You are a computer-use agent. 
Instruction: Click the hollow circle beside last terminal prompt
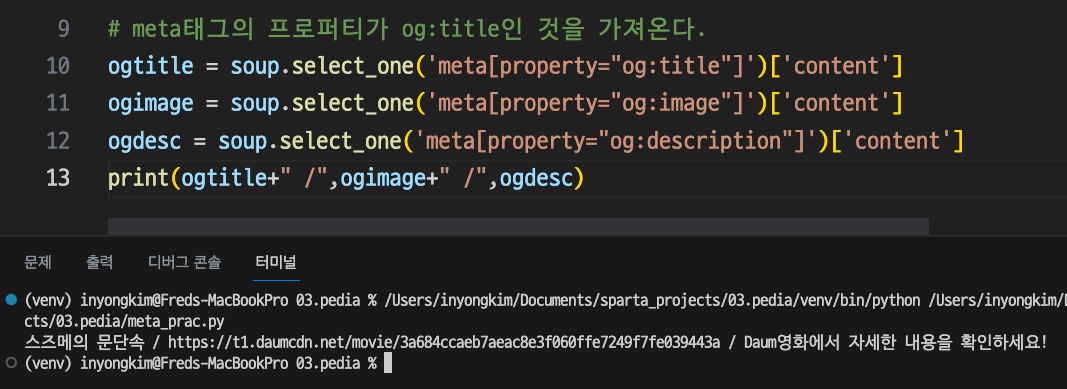coord(10,363)
